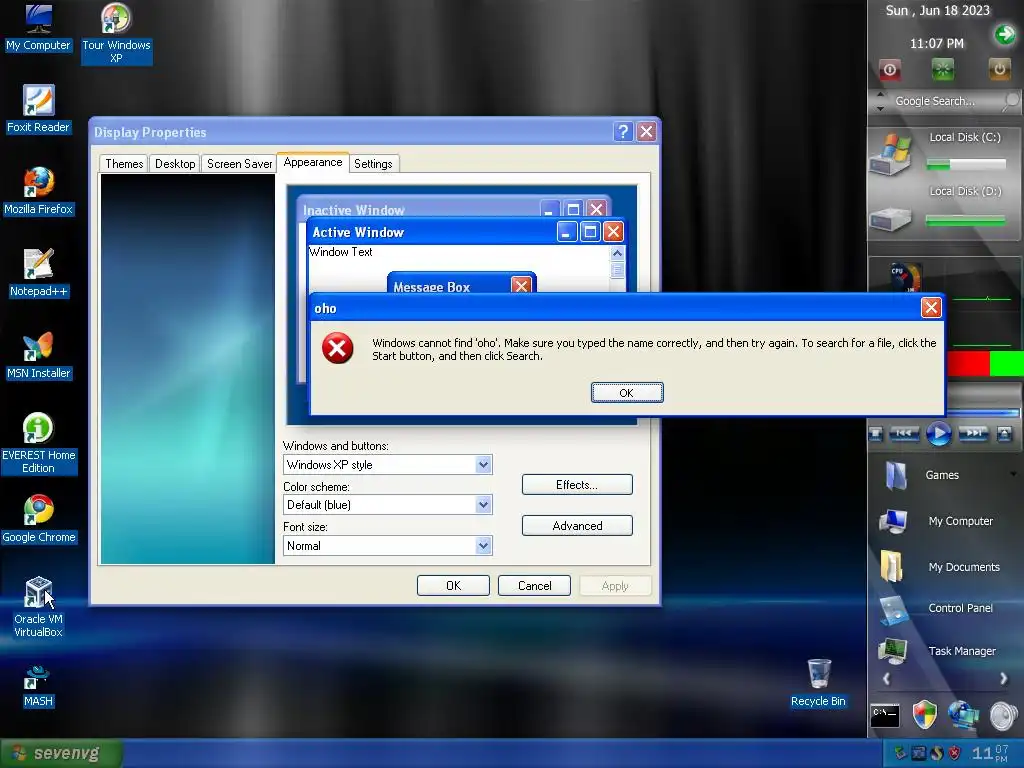Click OK in the oho error dialog

pyautogui.click(x=627, y=392)
